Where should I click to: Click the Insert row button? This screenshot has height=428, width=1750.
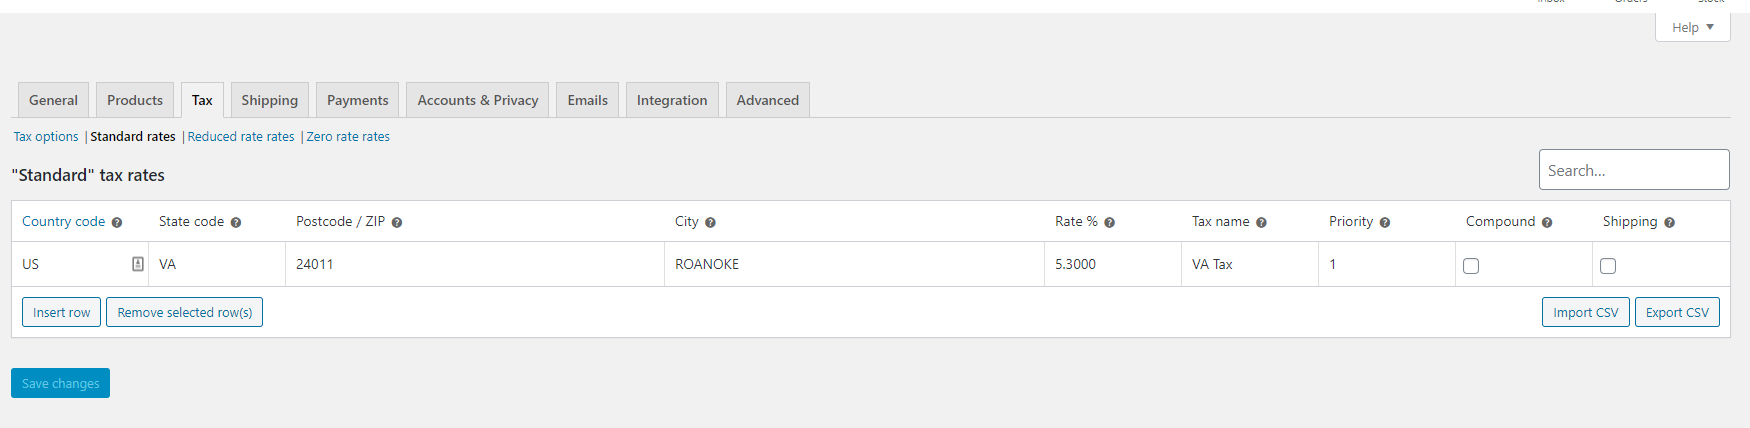[x=61, y=312]
